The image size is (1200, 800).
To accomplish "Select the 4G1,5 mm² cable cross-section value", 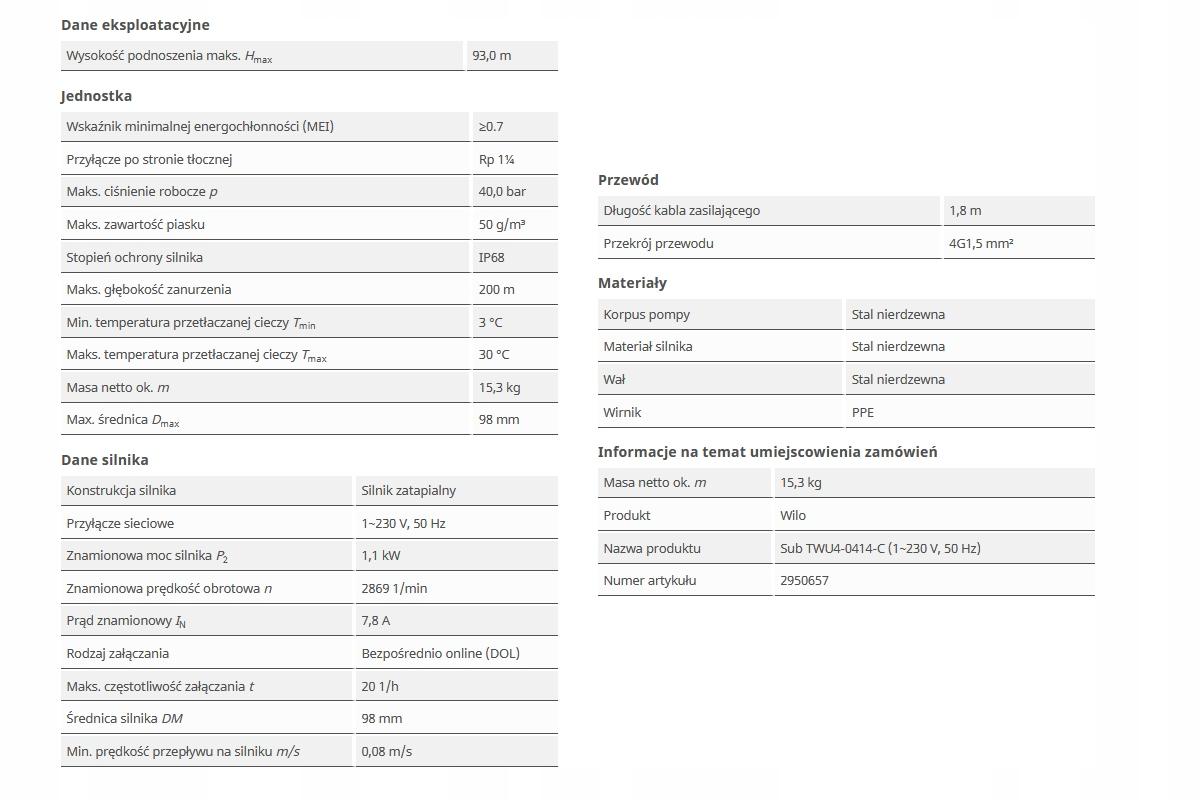I will coord(981,243).
